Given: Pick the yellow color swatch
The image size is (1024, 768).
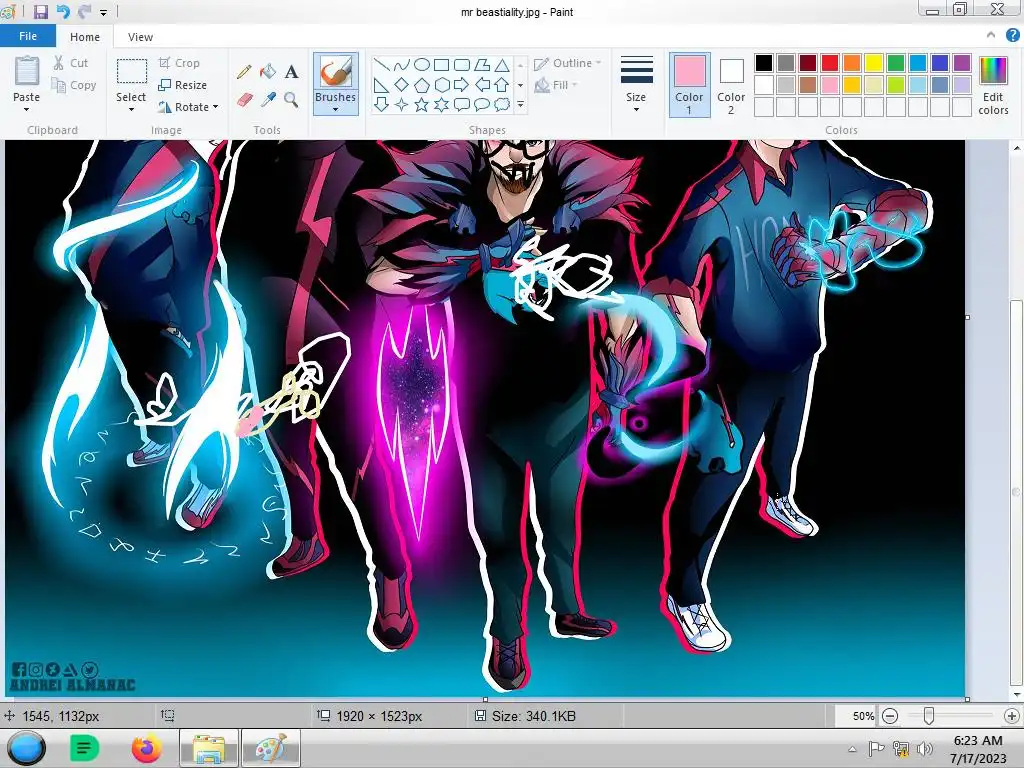Looking at the screenshot, I should [874, 63].
